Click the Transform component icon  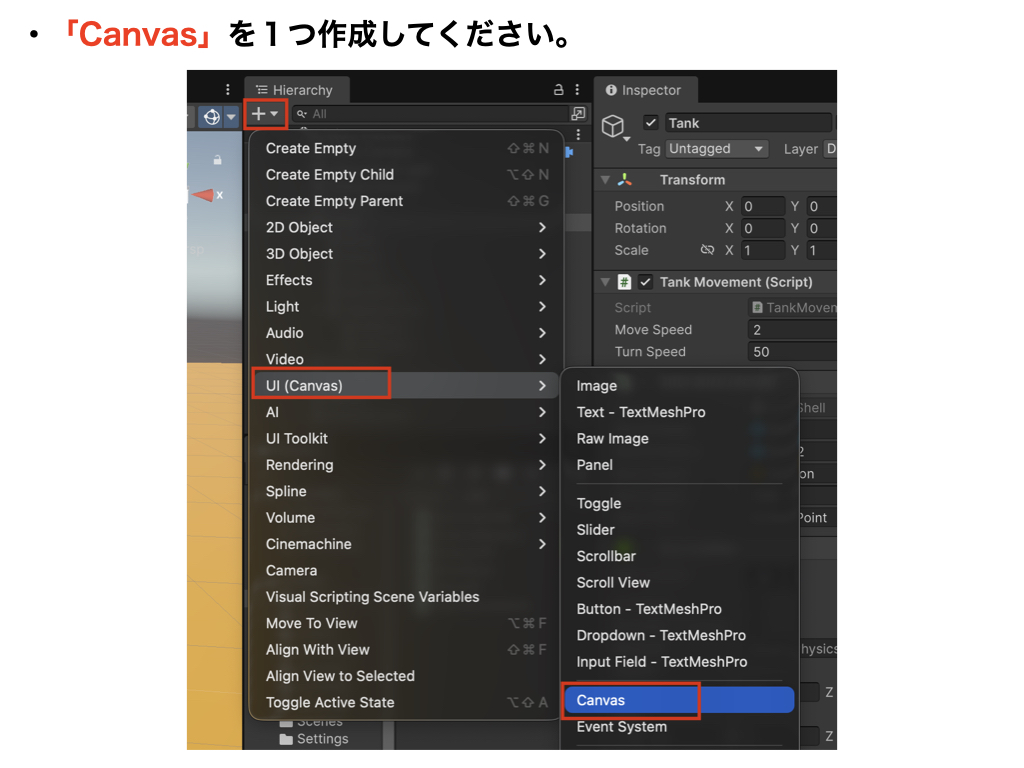point(625,180)
